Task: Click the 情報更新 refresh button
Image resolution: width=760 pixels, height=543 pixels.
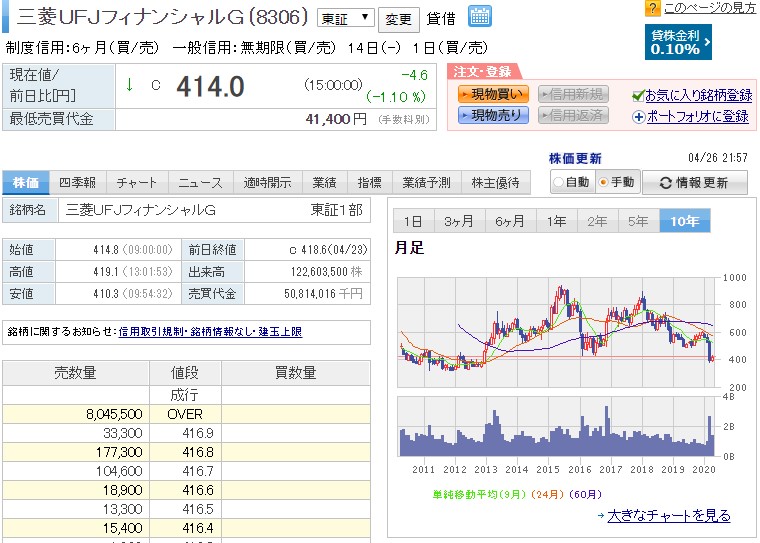Action: 695,182
